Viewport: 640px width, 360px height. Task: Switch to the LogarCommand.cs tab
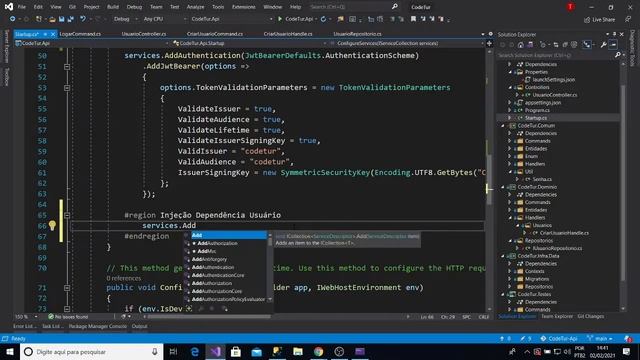point(80,34)
